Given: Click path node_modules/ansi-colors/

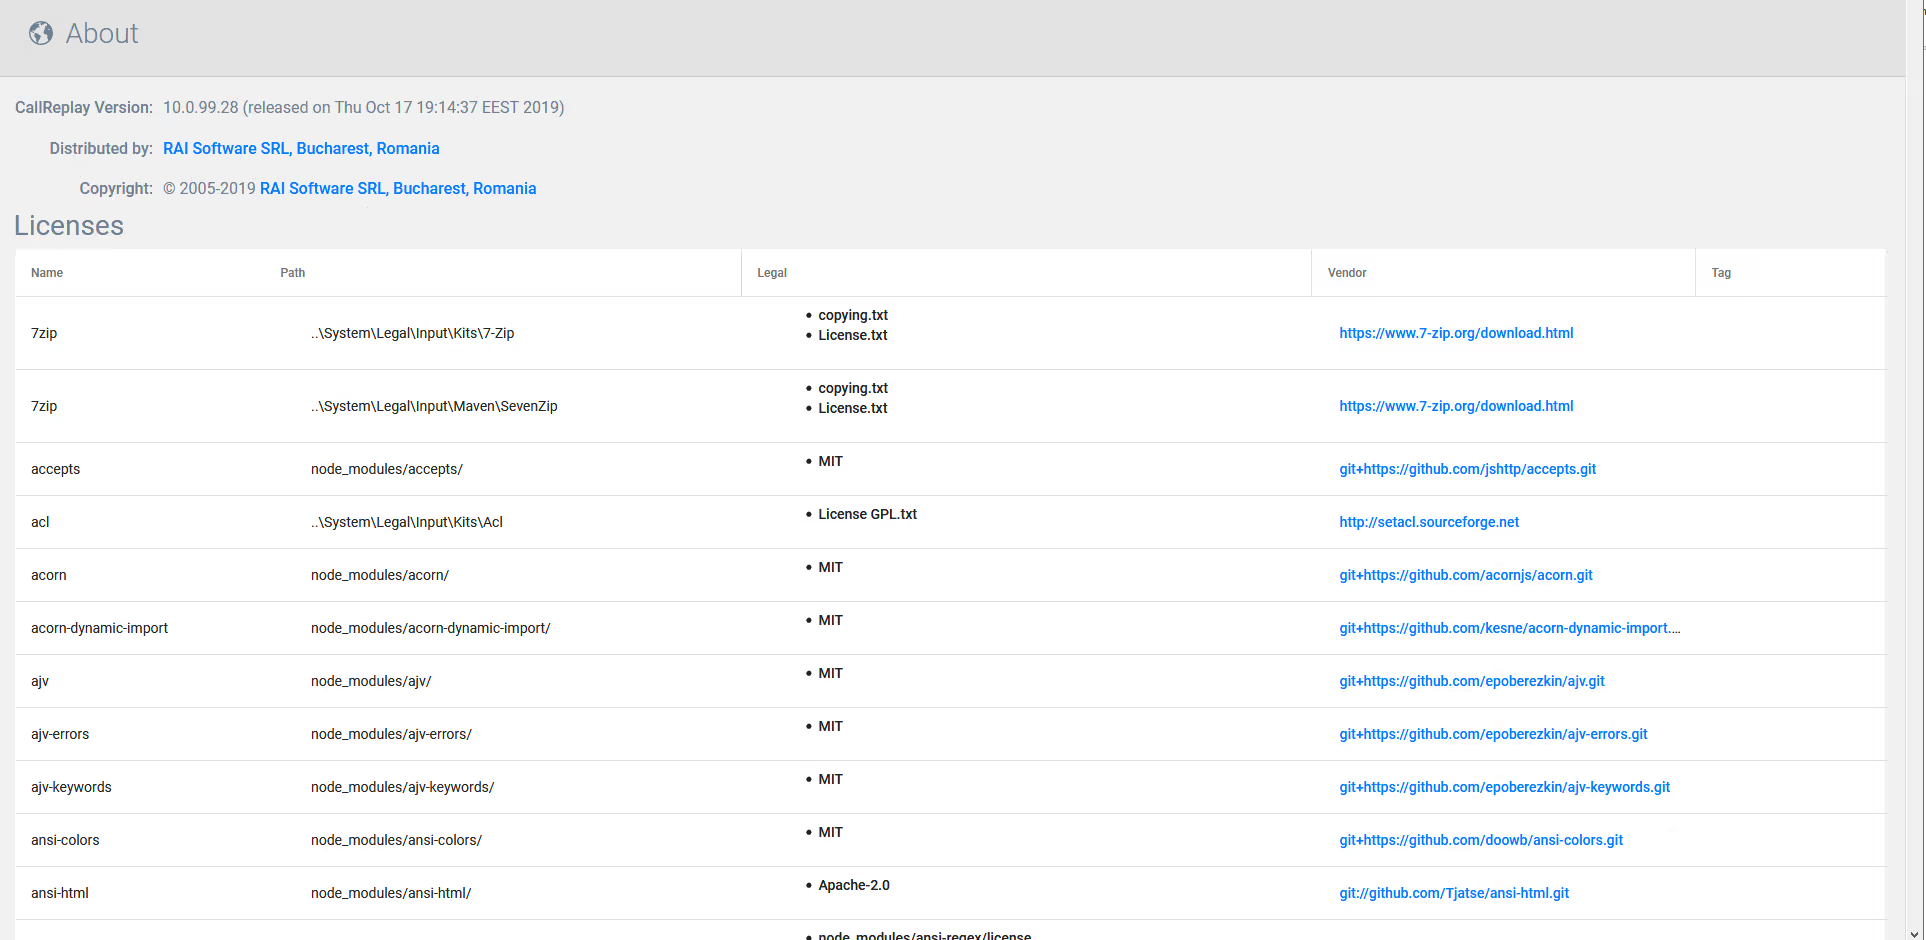Looking at the screenshot, I should pos(396,840).
